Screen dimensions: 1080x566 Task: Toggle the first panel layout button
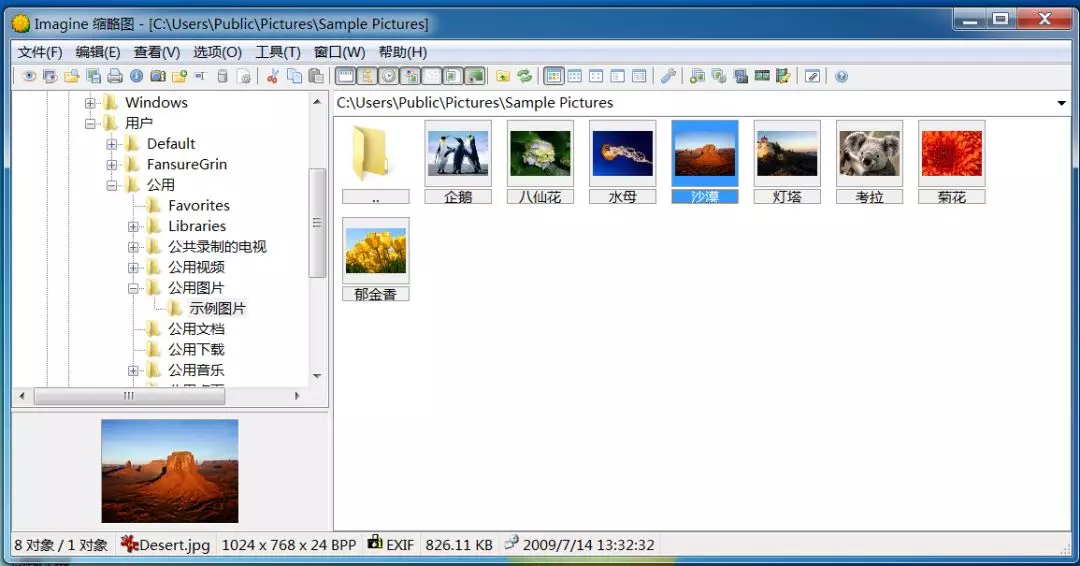tap(346, 76)
